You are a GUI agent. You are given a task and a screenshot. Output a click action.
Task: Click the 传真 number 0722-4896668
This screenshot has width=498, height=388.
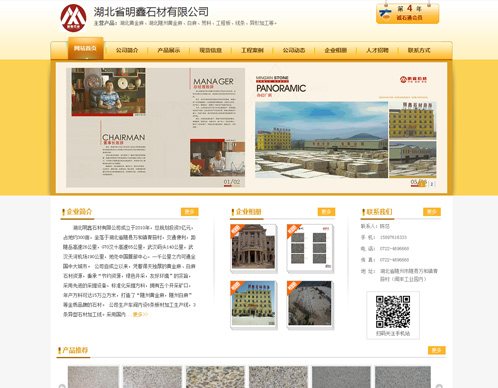click(x=394, y=260)
